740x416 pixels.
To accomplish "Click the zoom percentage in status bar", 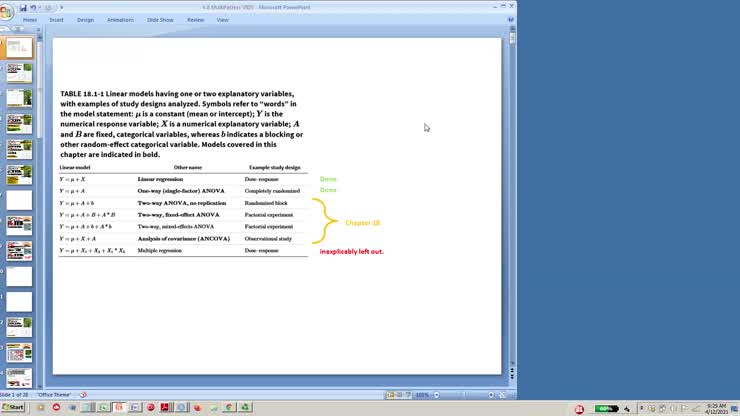I will coord(422,395).
